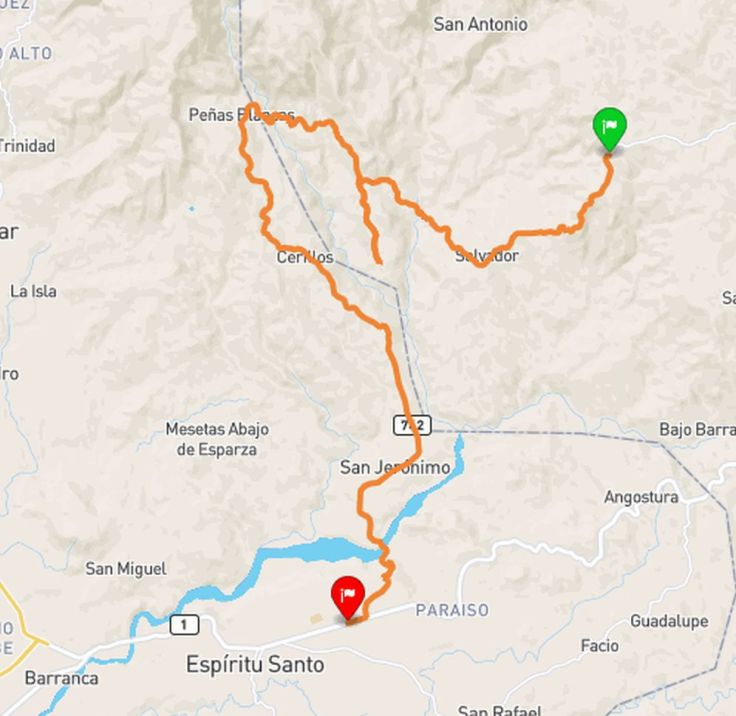Click the San Jerónimo town label
The image size is (736, 716).
pos(395,467)
